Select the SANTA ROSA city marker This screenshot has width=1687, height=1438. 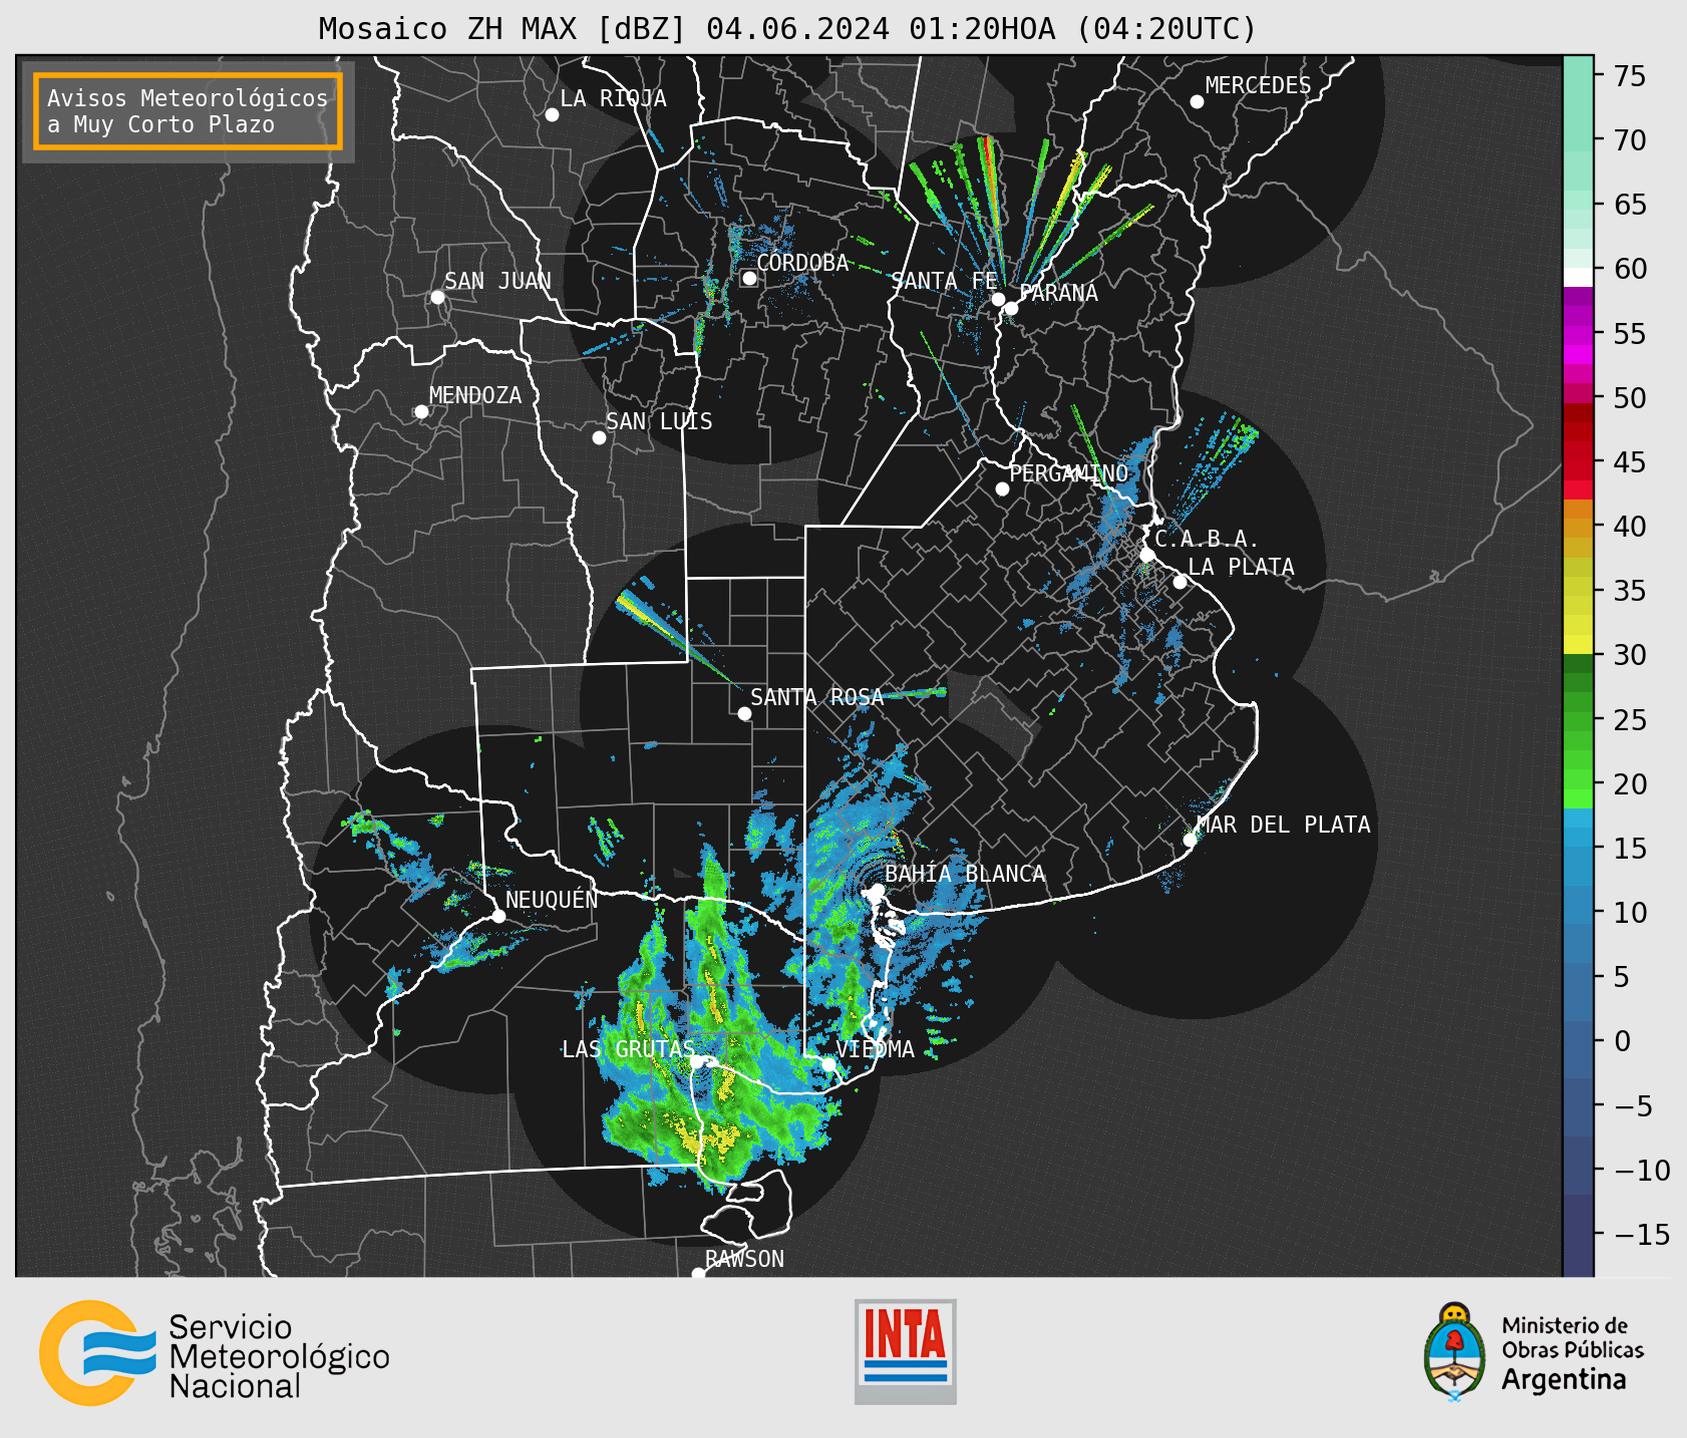(x=744, y=714)
